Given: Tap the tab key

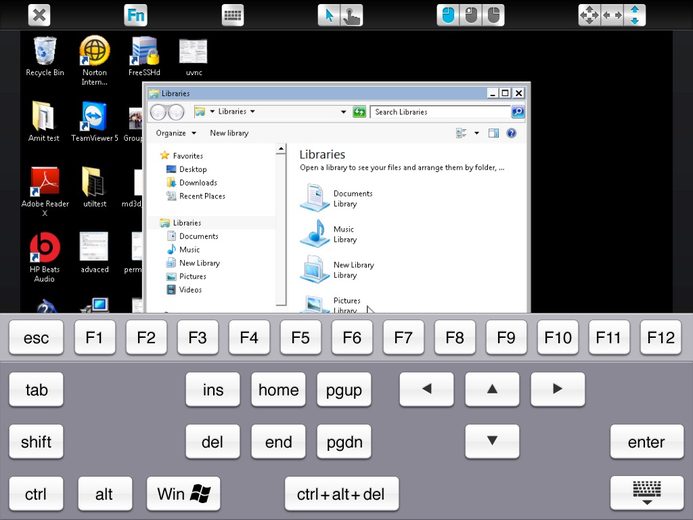Looking at the screenshot, I should (x=36, y=390).
